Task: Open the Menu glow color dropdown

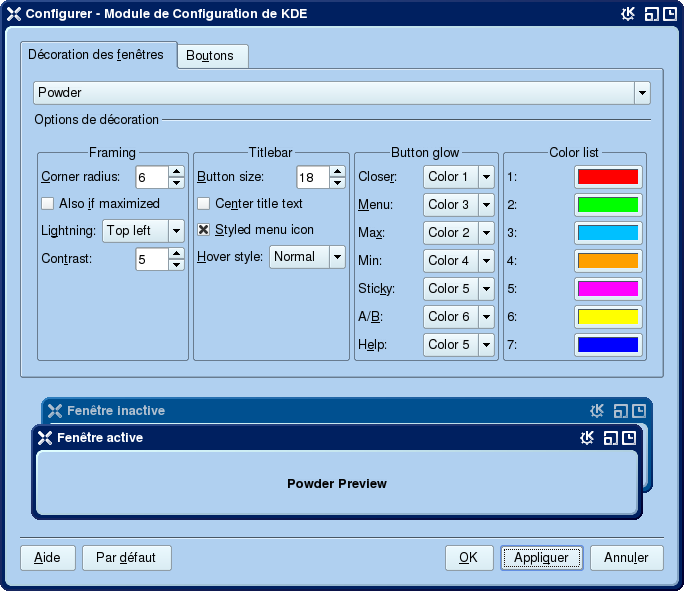Action: 458,205
